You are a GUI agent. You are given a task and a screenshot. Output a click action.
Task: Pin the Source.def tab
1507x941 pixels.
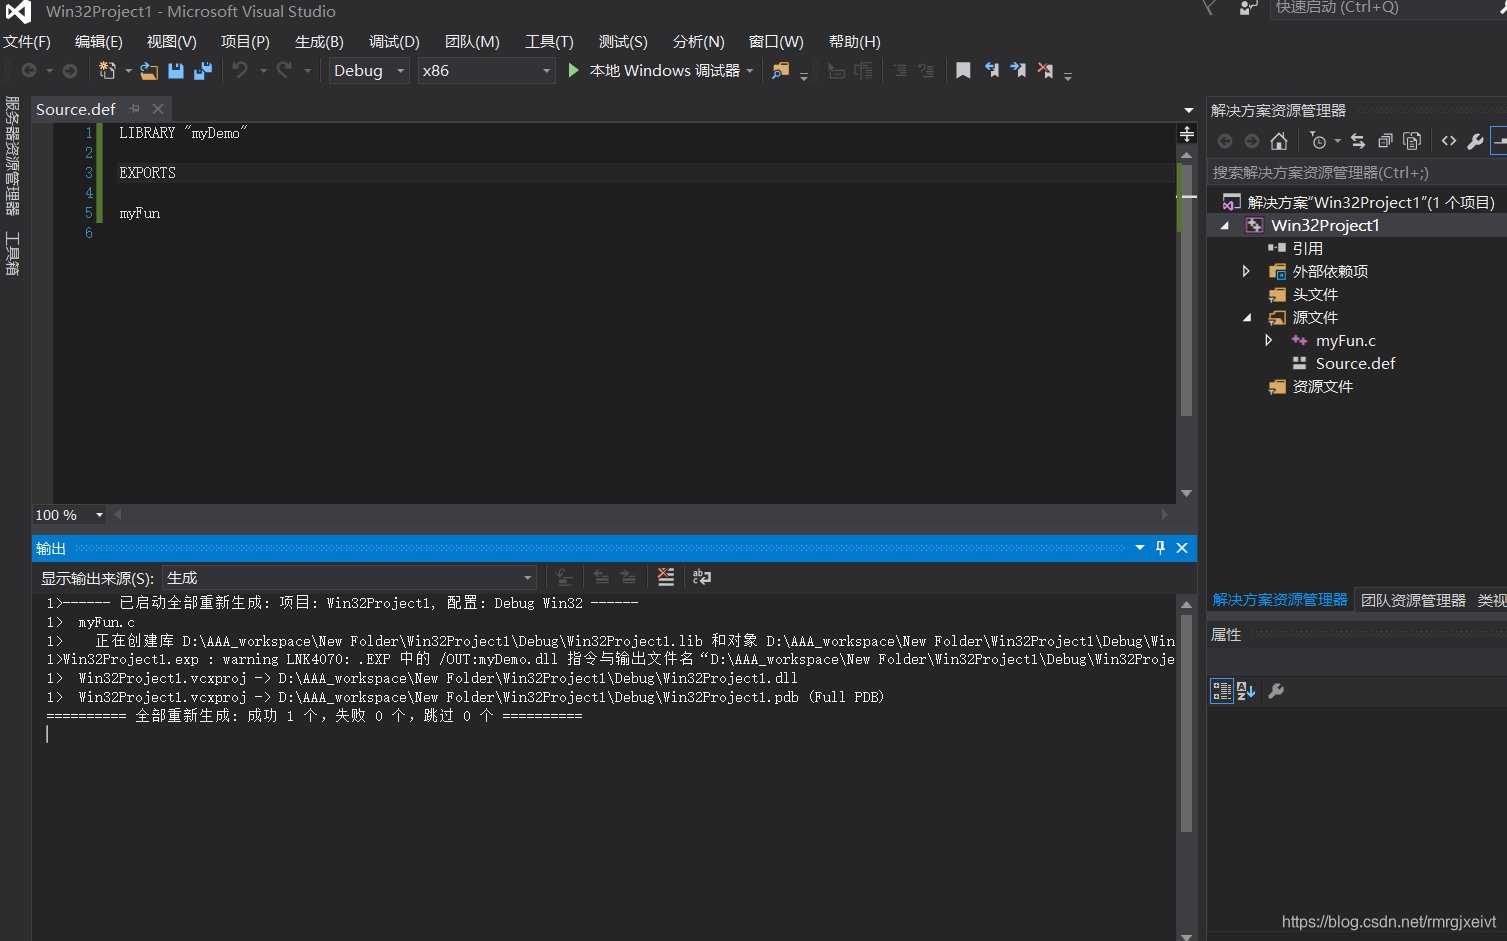135,109
